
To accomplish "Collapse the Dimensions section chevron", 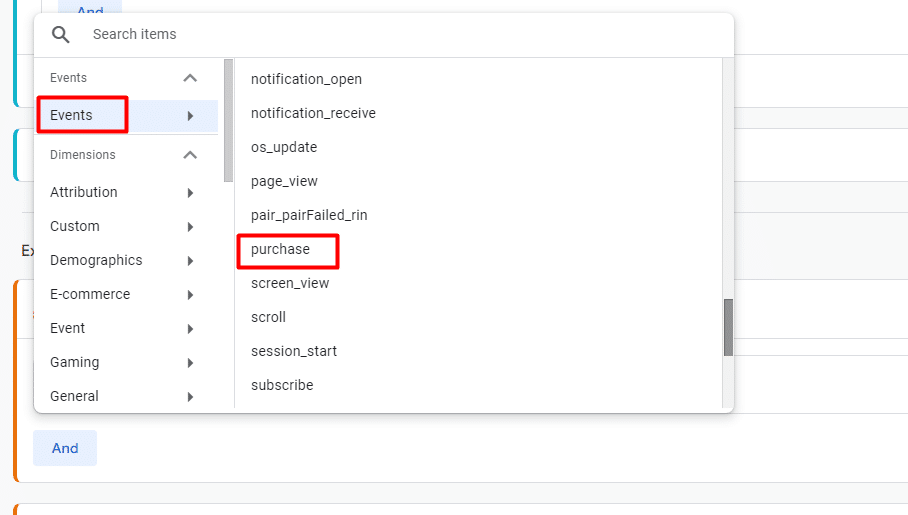I will coord(190,155).
